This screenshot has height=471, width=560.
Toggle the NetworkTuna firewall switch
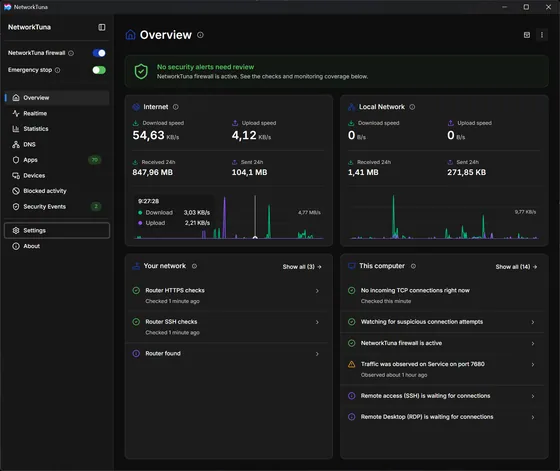[99, 53]
